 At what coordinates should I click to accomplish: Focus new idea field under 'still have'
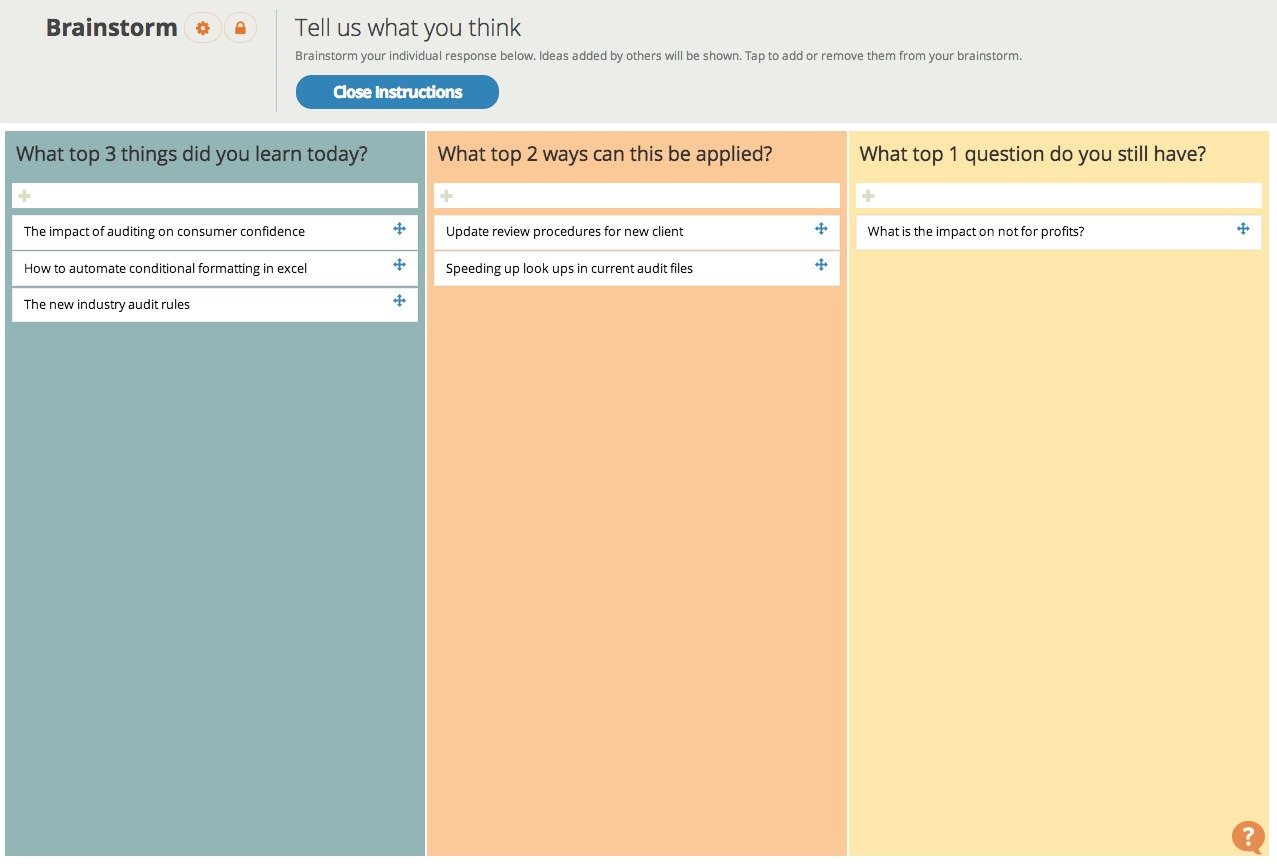click(1059, 195)
